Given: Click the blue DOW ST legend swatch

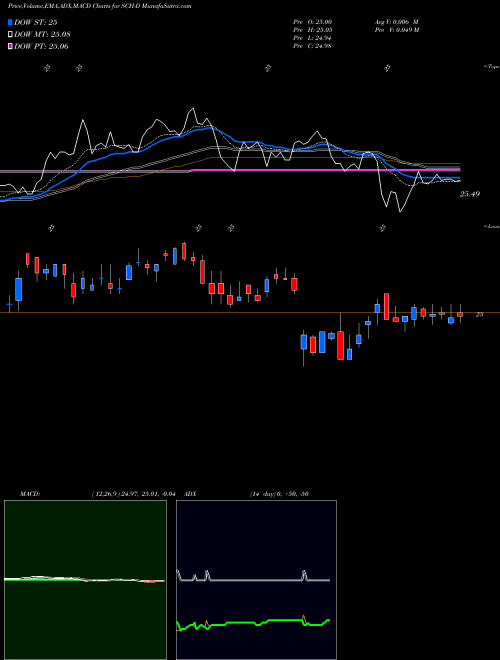Looking at the screenshot, I should [x=11, y=22].
